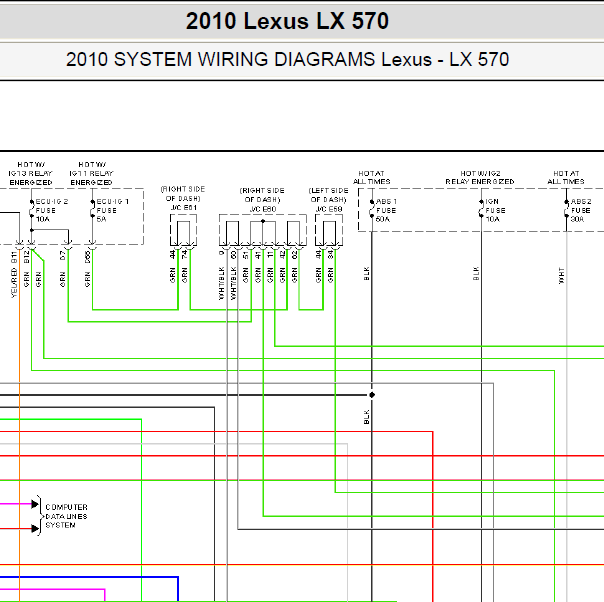
Task: Click the "BLK" label below the black junction dot
Action: (366, 417)
